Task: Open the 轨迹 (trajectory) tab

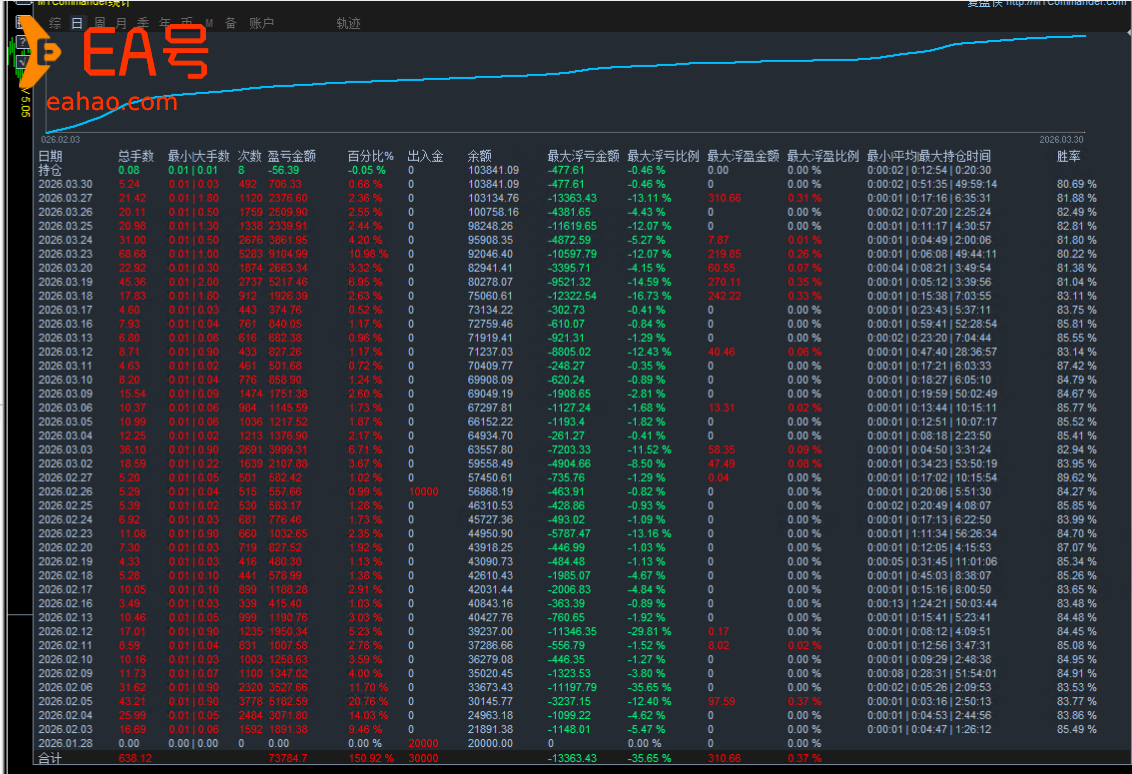Action: 348,23
